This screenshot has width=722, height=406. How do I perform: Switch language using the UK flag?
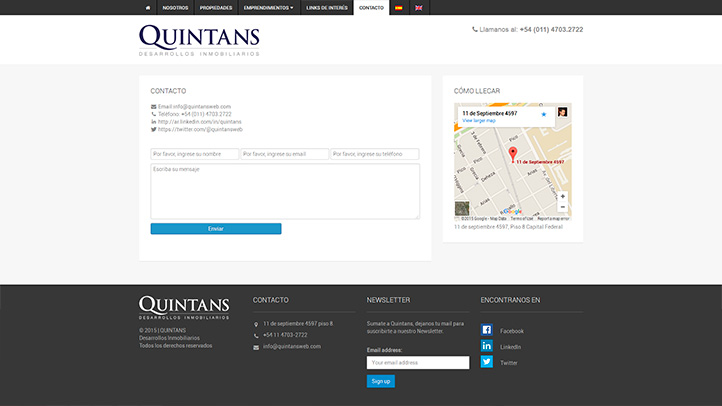tap(419, 8)
